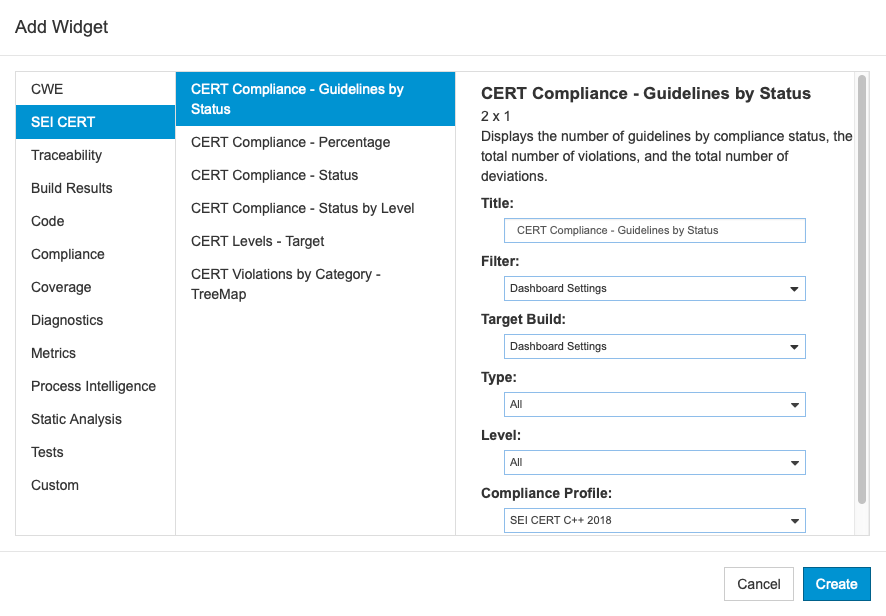This screenshot has height=616, width=886.
Task: Select the Process Intelligence category
Action: 95,386
